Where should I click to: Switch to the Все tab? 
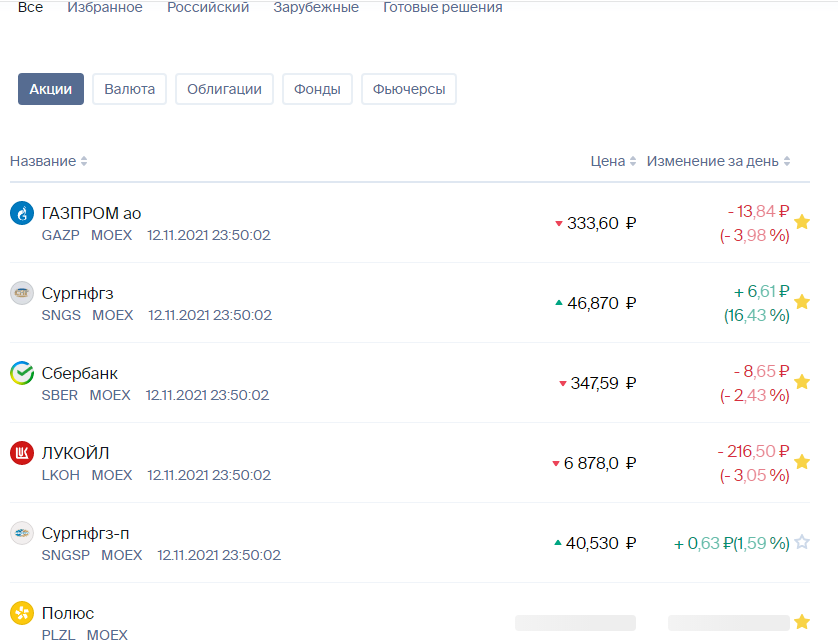30,7
